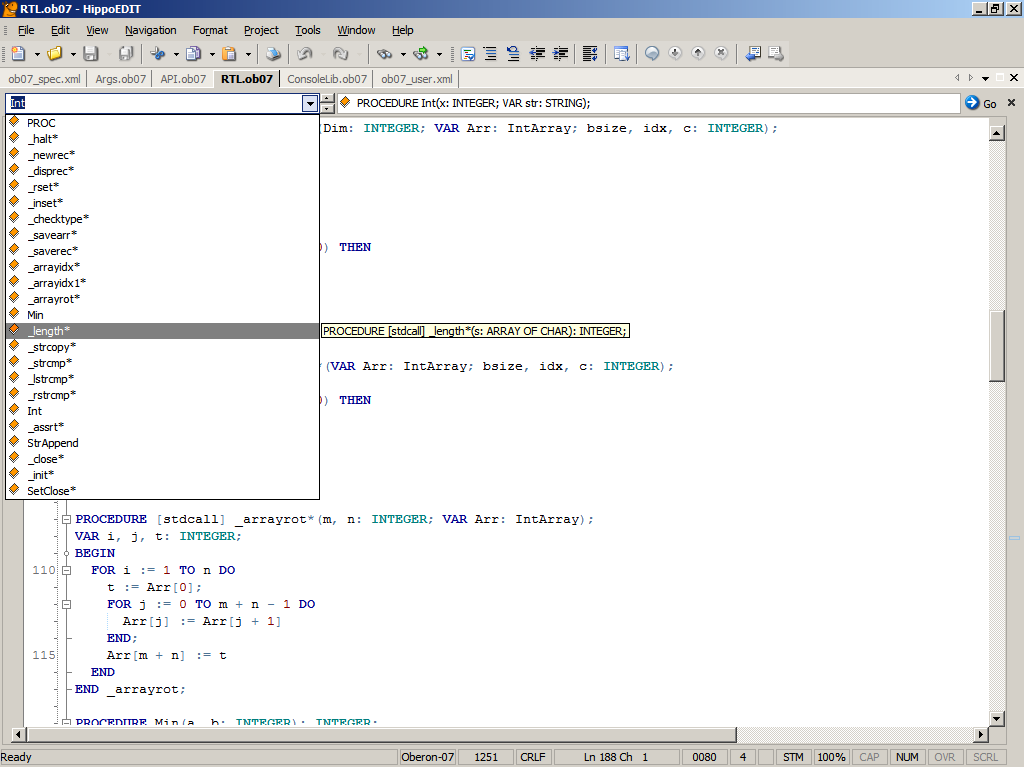Collapse the _arrayrot procedure fold marker
Viewport: 1024px width, 768px height.
[66, 520]
